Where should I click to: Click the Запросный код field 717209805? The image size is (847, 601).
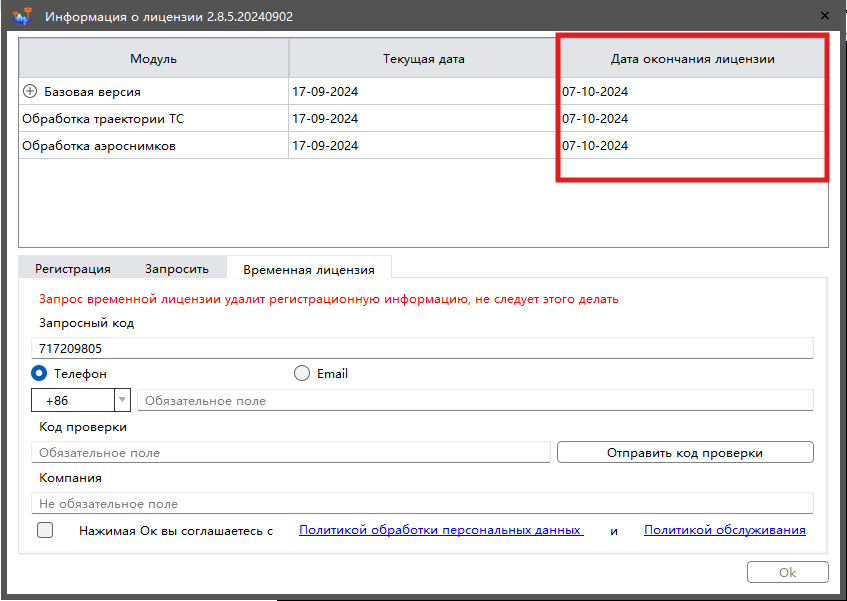point(422,348)
